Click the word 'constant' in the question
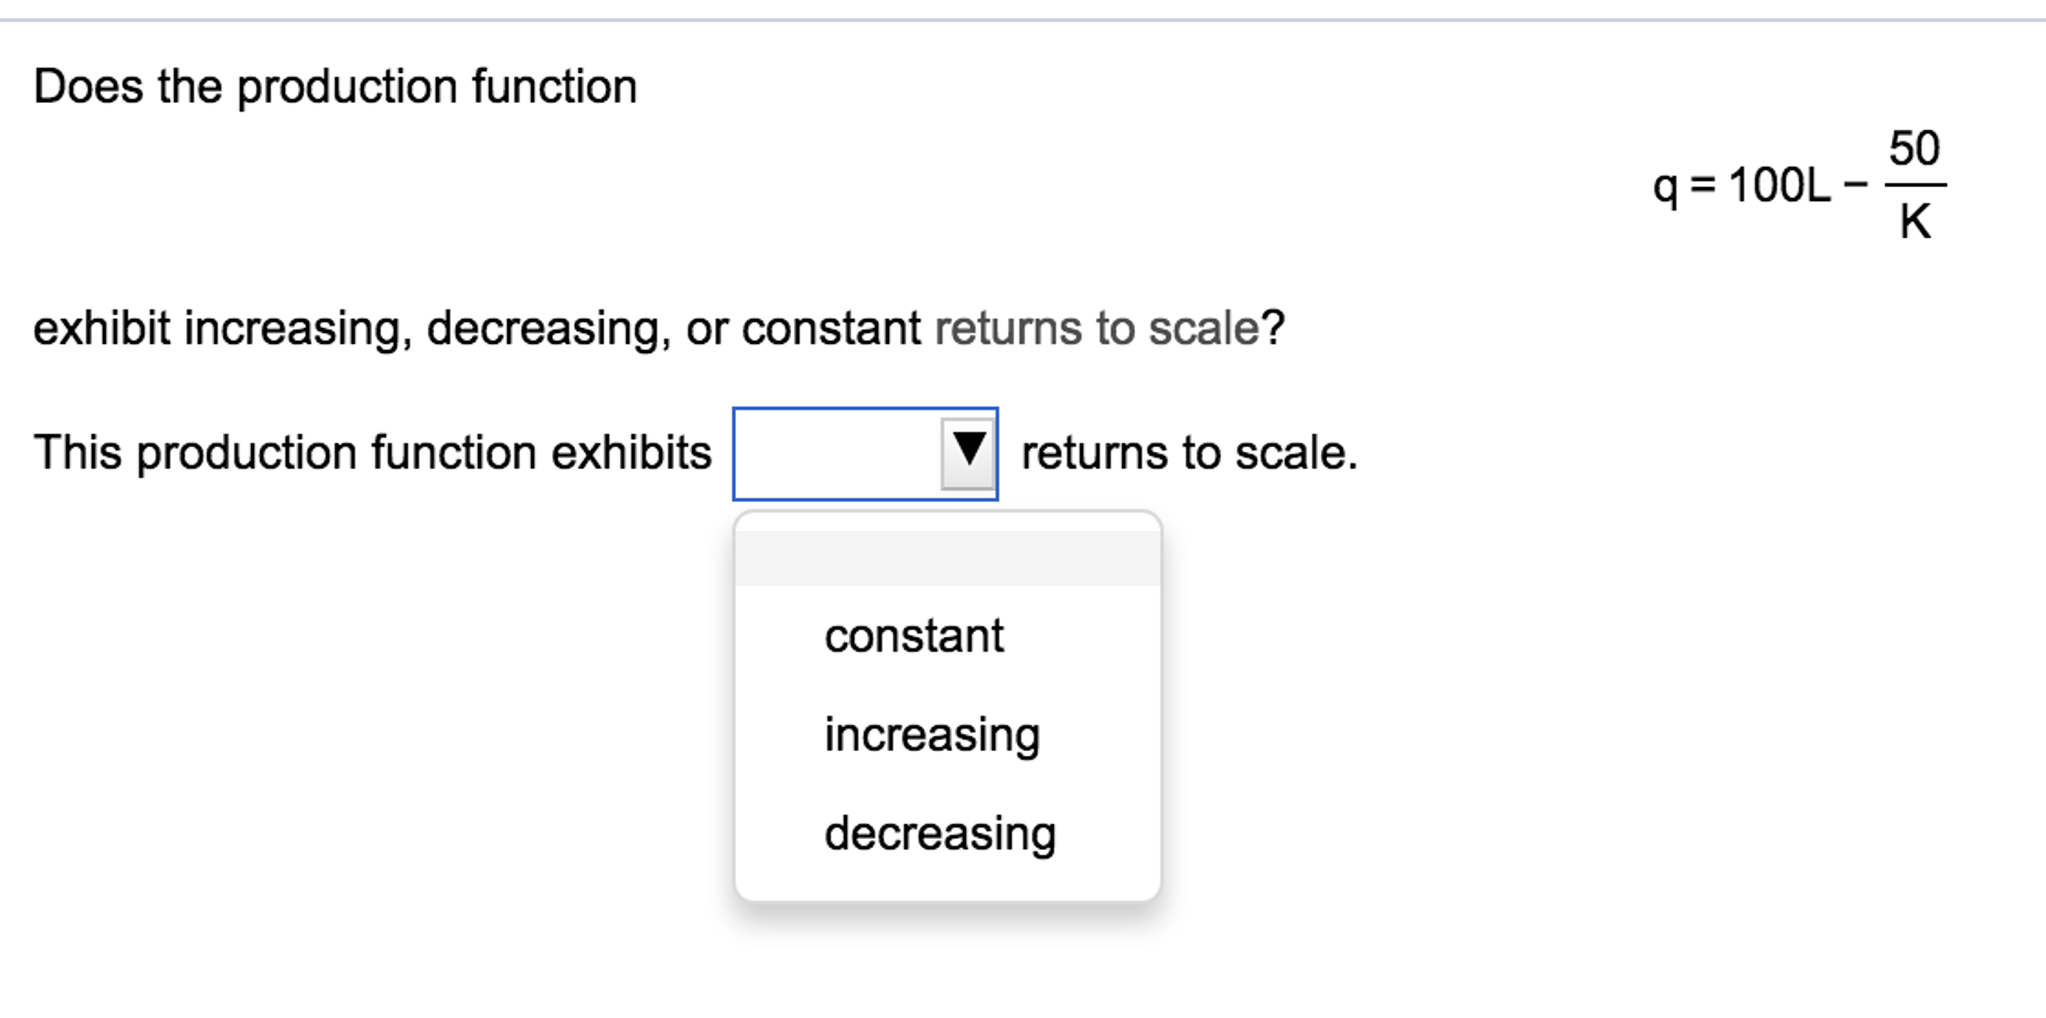This screenshot has height=1018, width=2046. point(830,328)
